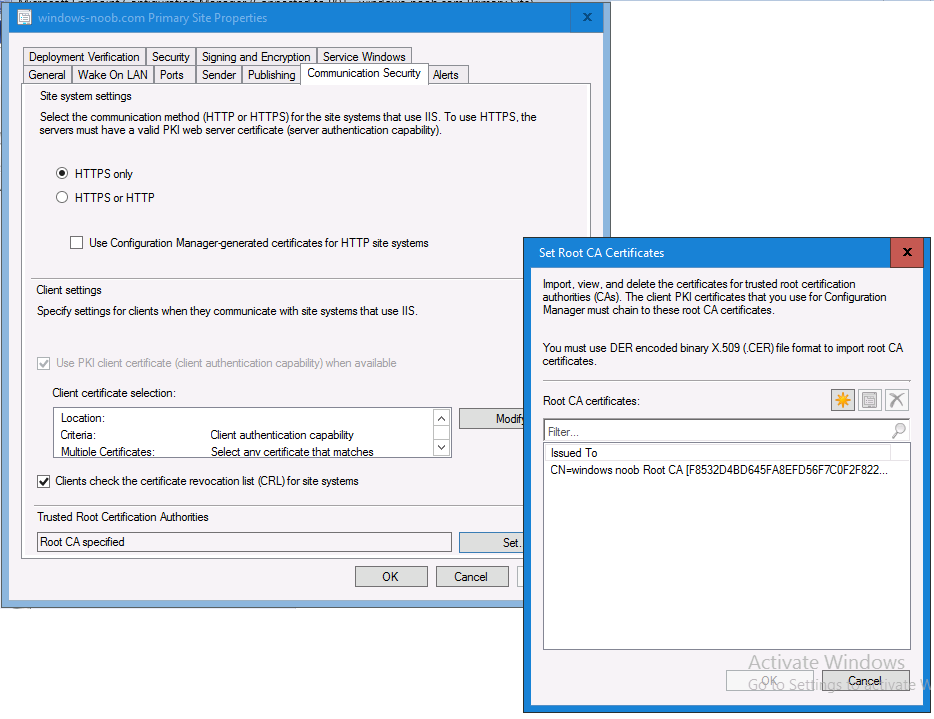The image size is (934, 719).
Task: Click OK in Primary Site Properties
Action: click(x=391, y=576)
